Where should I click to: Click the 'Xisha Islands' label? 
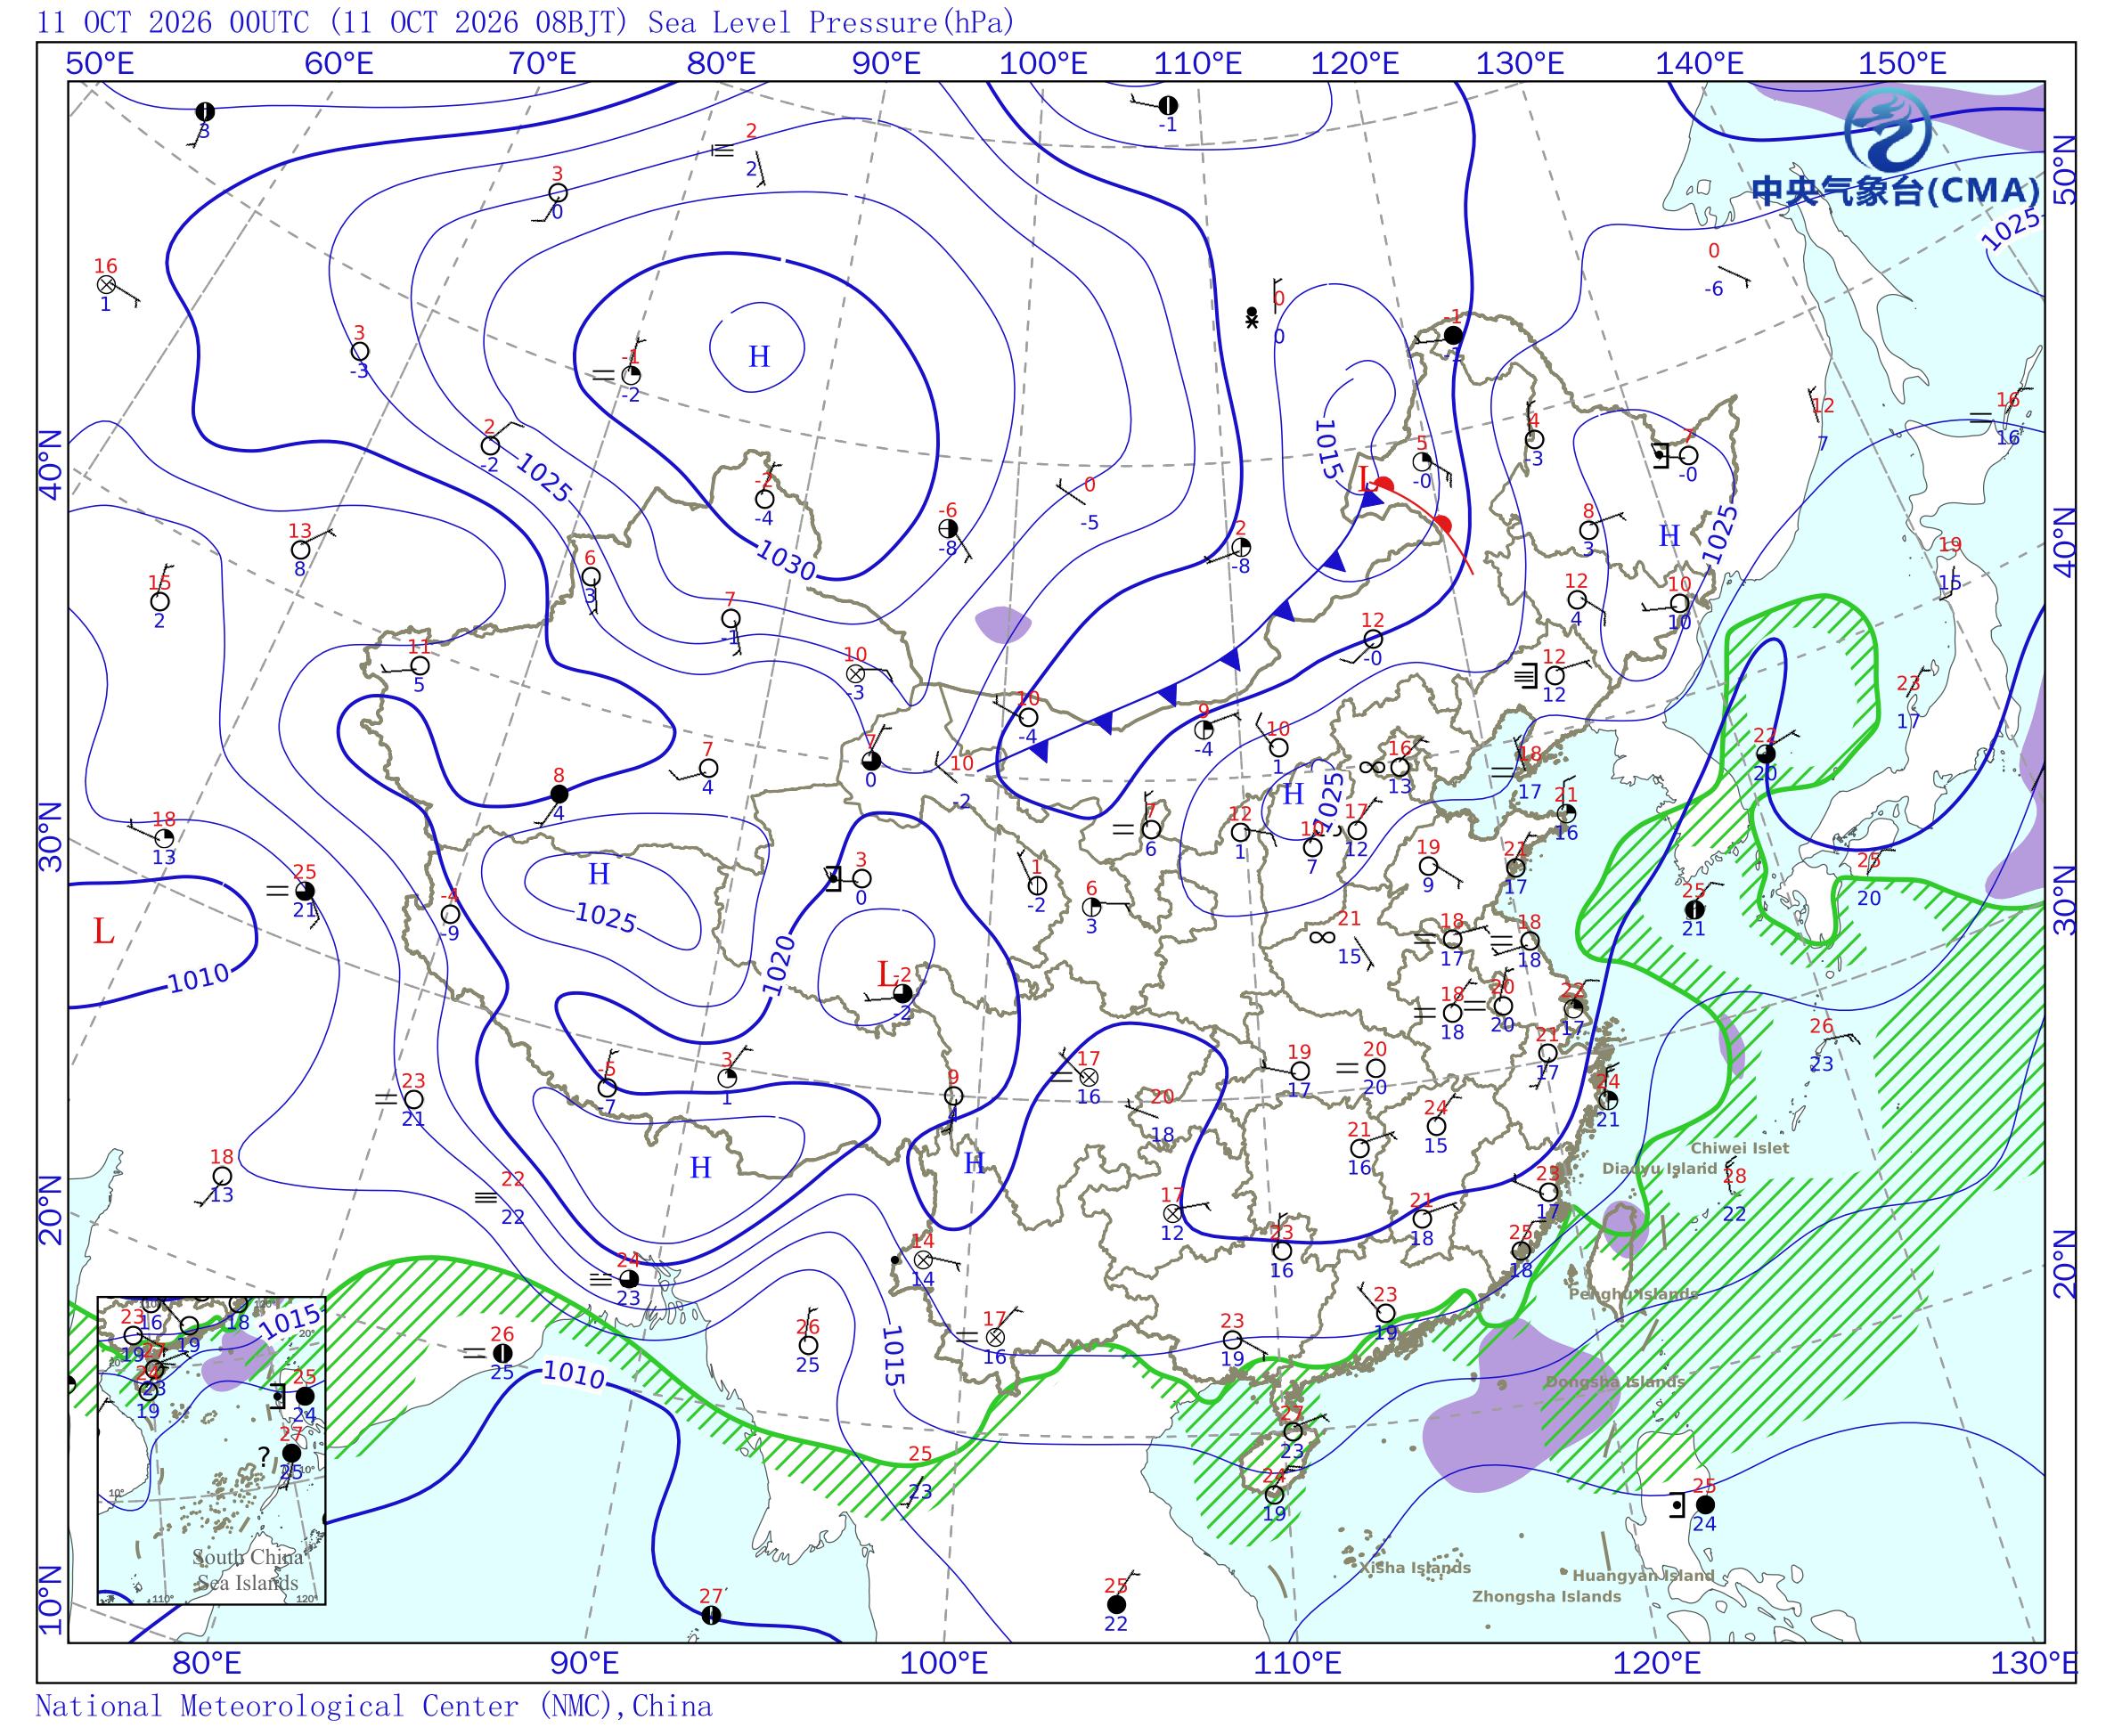tap(1415, 1568)
